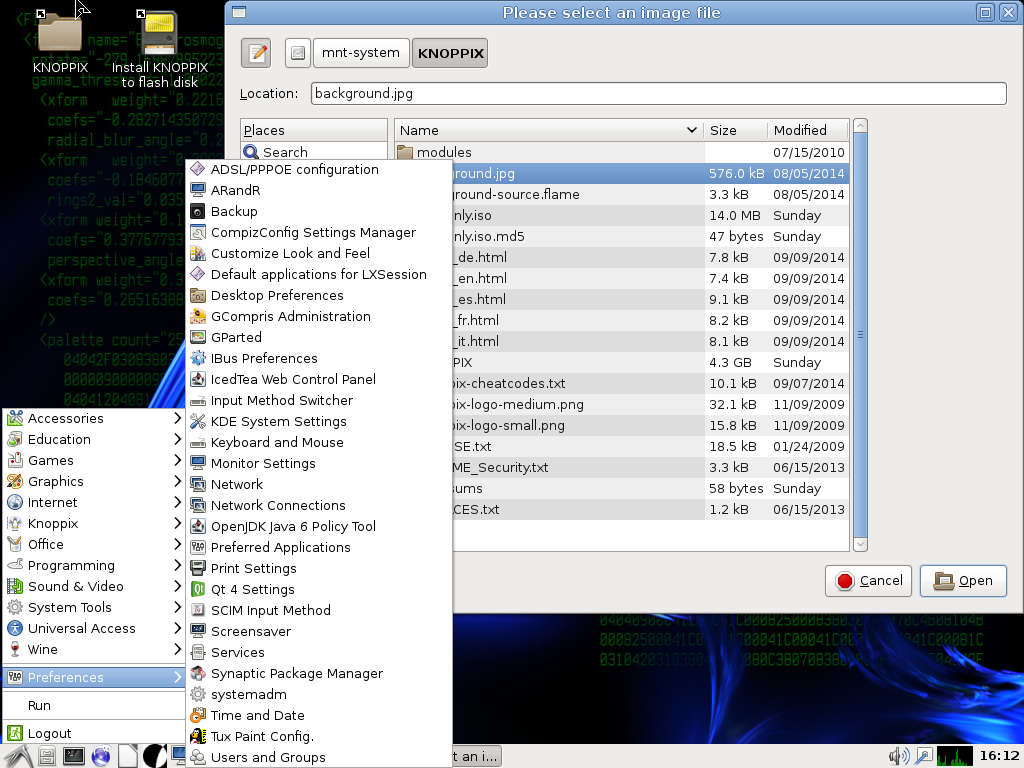Click the Open button in file dialog
The image size is (1024, 768).
point(963,581)
